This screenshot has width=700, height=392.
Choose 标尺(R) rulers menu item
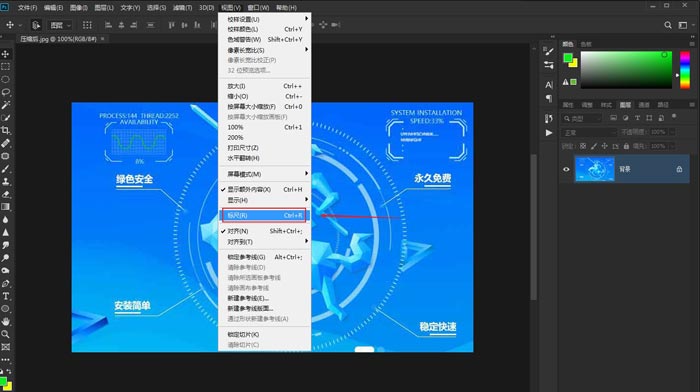point(264,215)
